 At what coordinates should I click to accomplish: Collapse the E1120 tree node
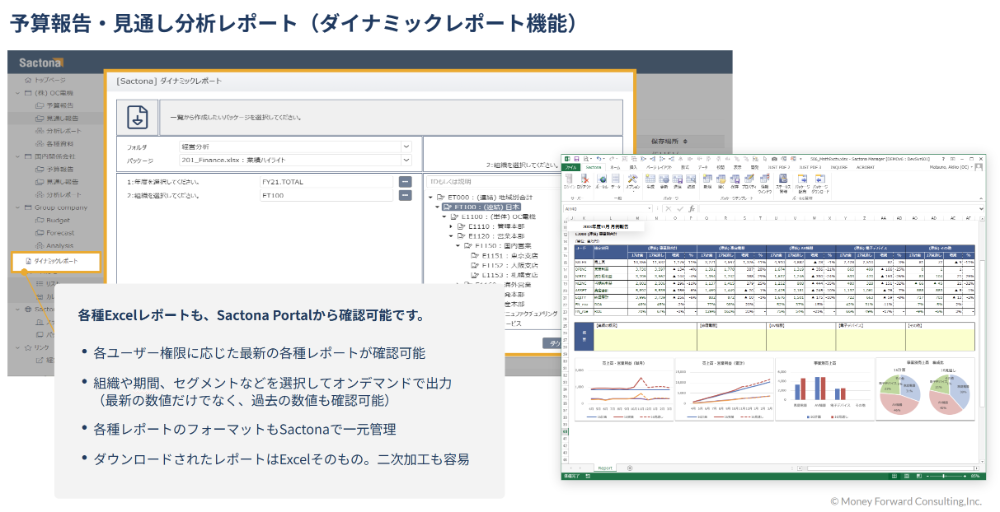click(452, 236)
